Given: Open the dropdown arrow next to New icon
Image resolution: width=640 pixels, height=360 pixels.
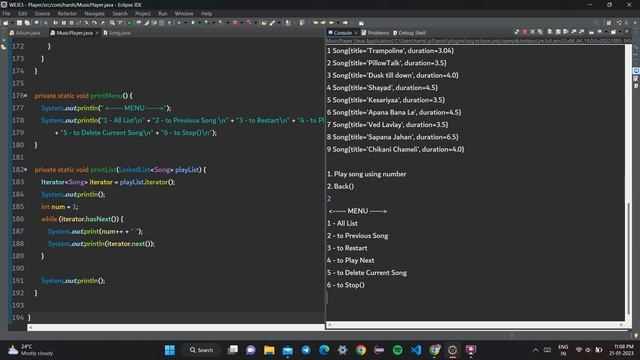Looking at the screenshot, I should coord(12,23).
